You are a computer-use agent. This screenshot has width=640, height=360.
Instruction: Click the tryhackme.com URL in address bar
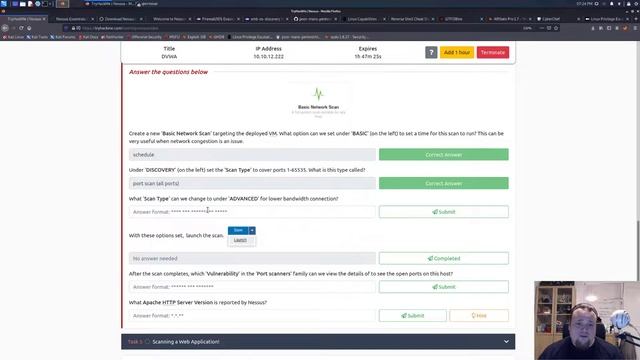point(120,28)
